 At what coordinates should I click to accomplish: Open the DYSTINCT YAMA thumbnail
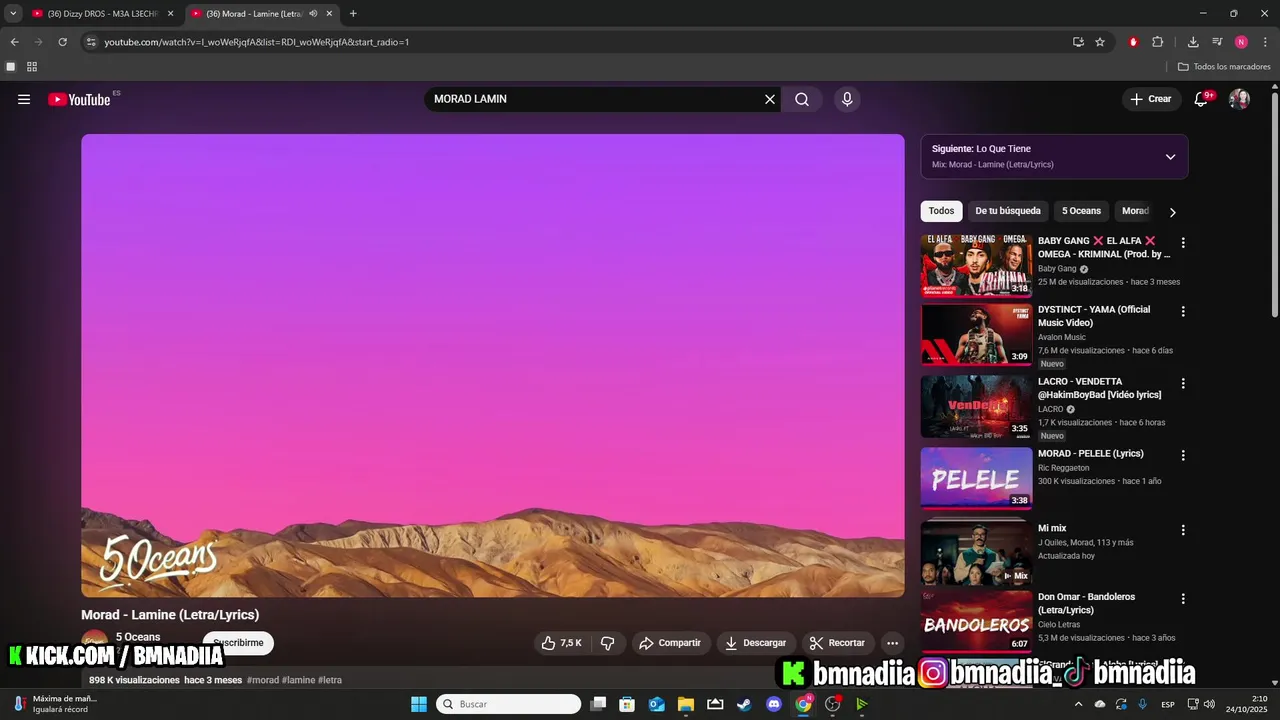[976, 335]
